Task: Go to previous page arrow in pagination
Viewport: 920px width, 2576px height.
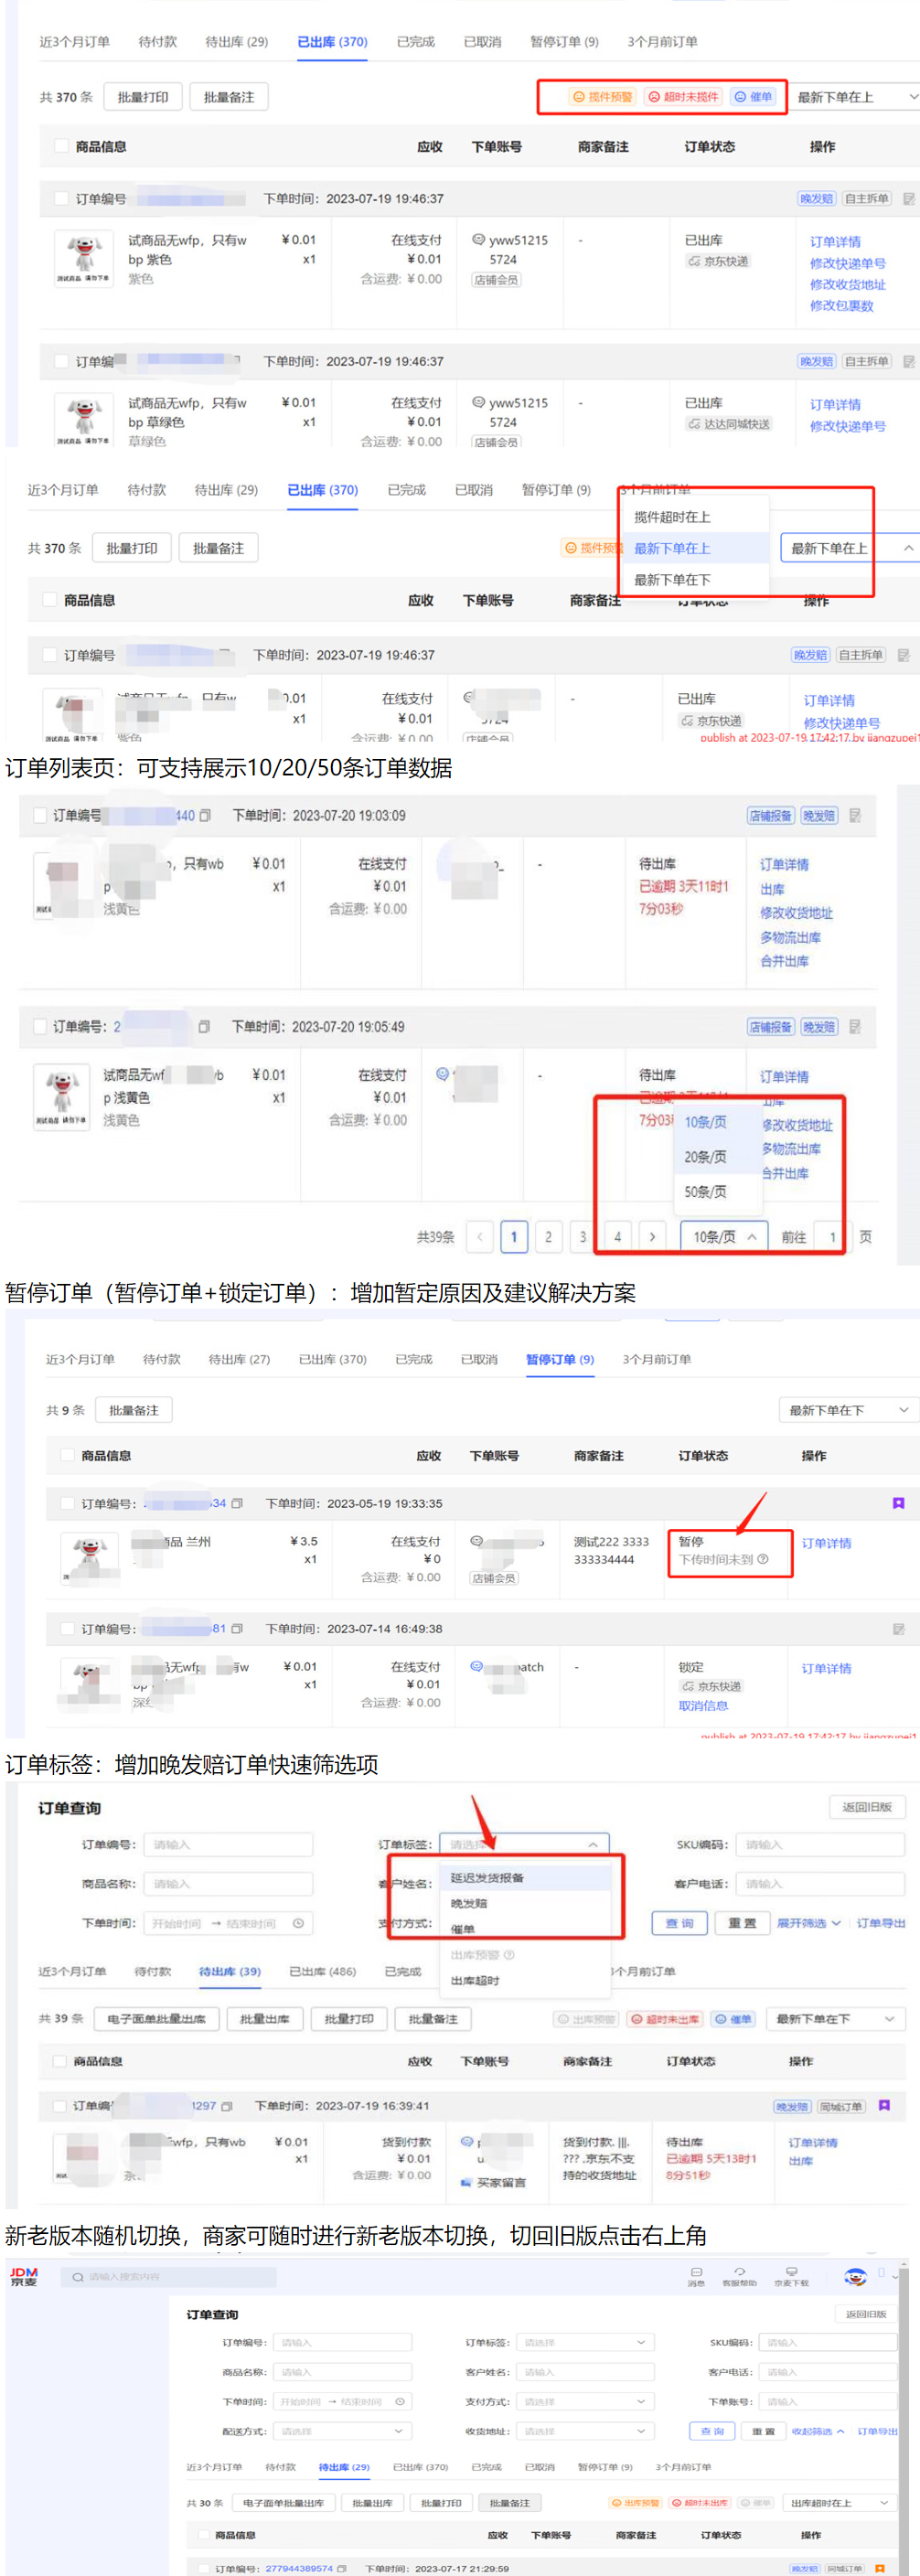Action: (x=480, y=1236)
